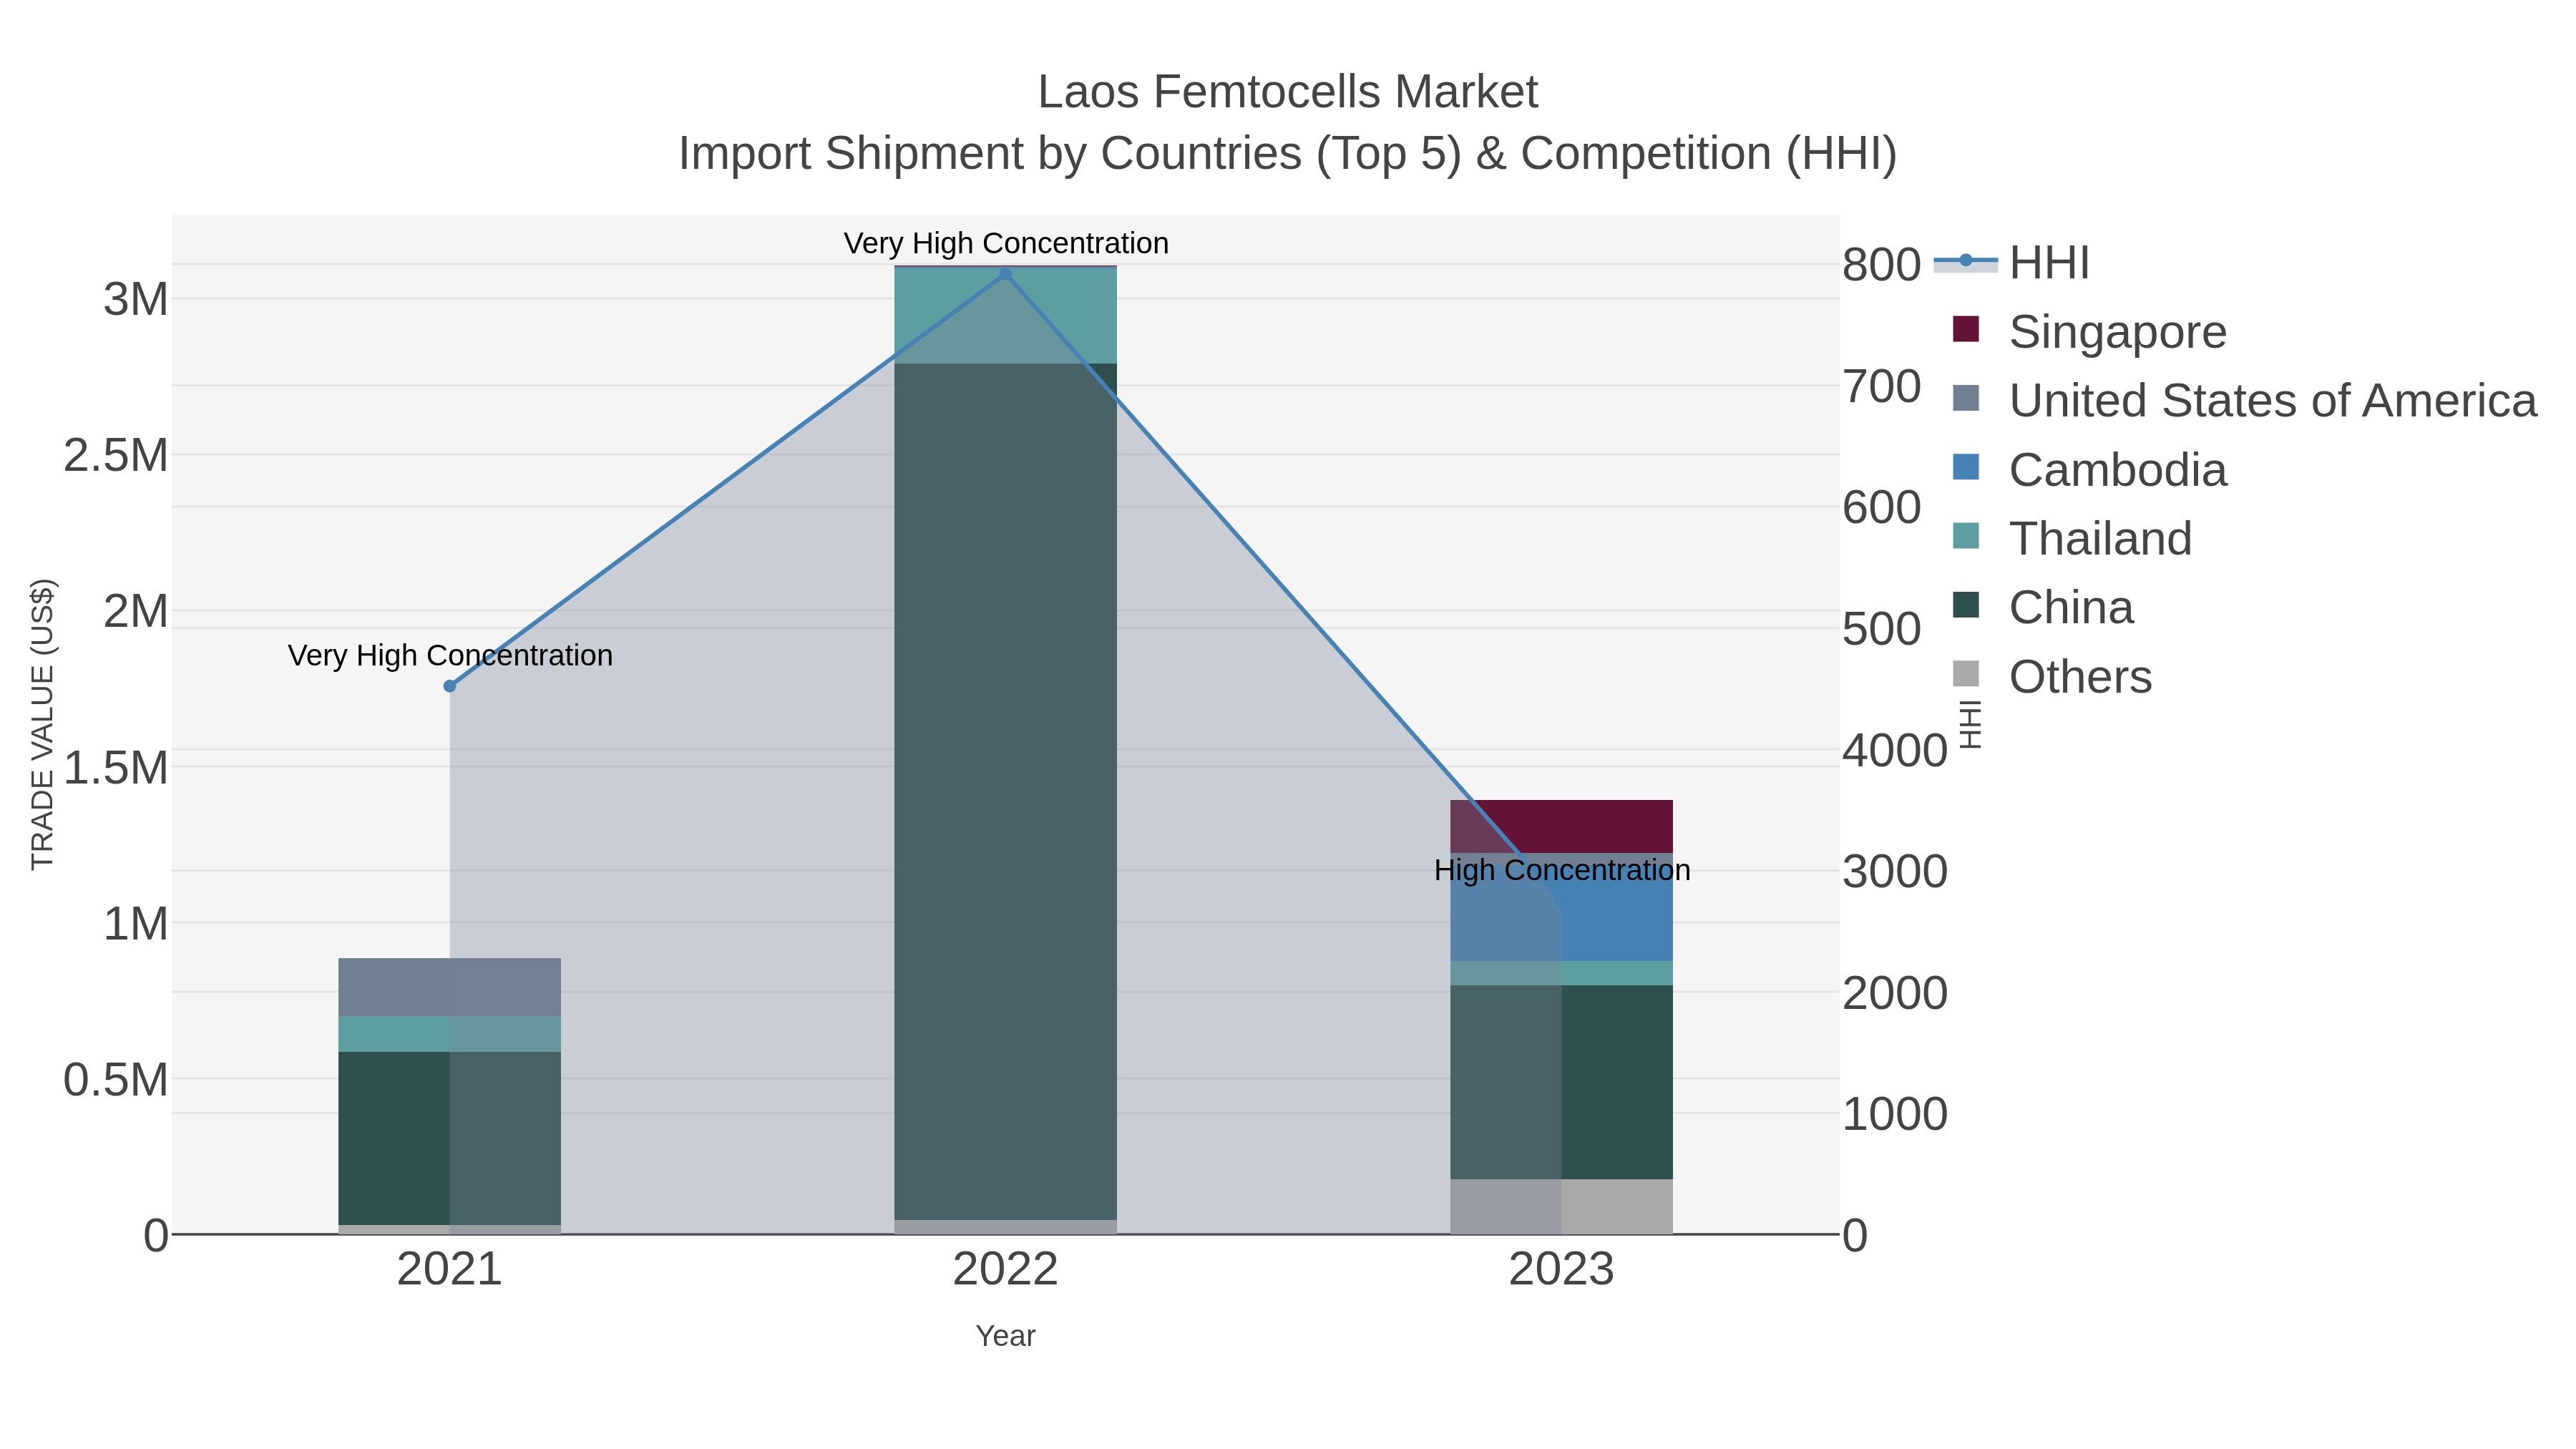Click the 2021 x-axis label

pyautogui.click(x=450, y=1270)
